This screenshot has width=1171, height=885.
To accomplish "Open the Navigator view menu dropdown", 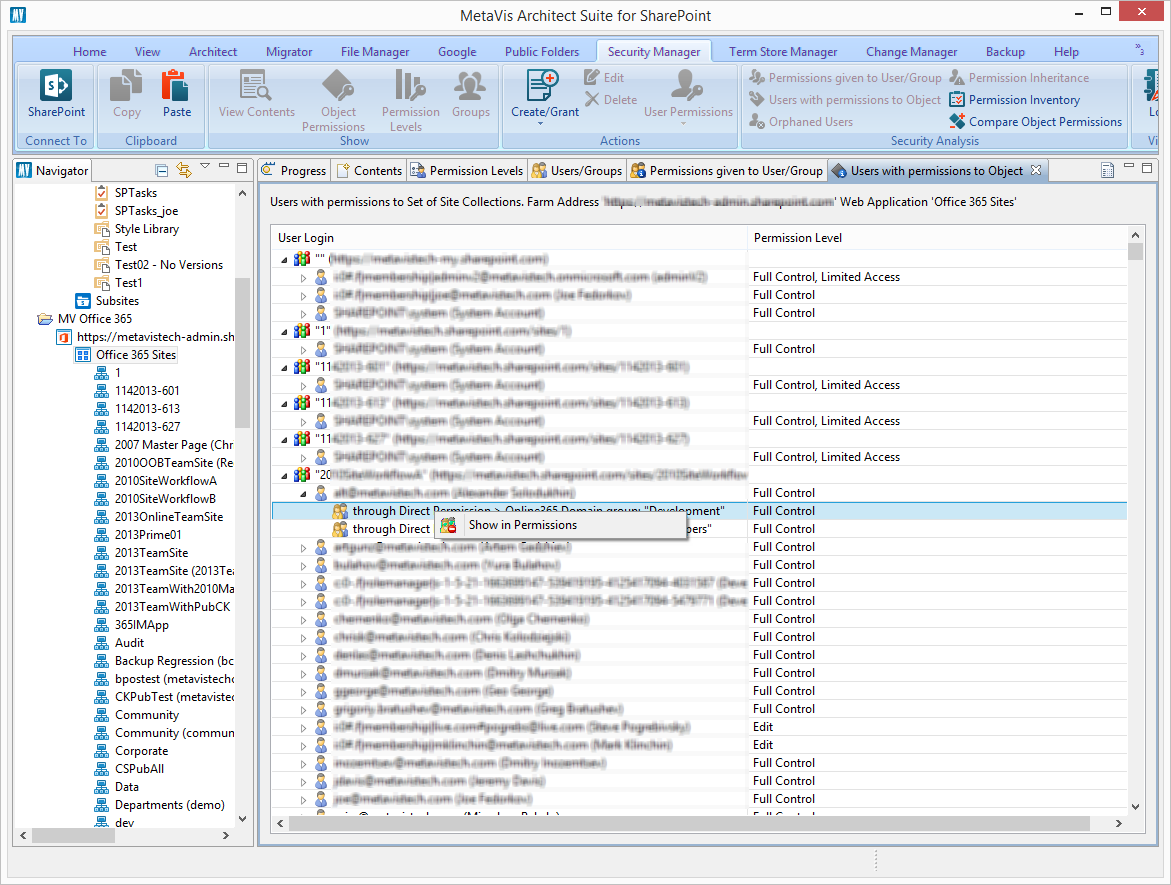I will tap(205, 167).
